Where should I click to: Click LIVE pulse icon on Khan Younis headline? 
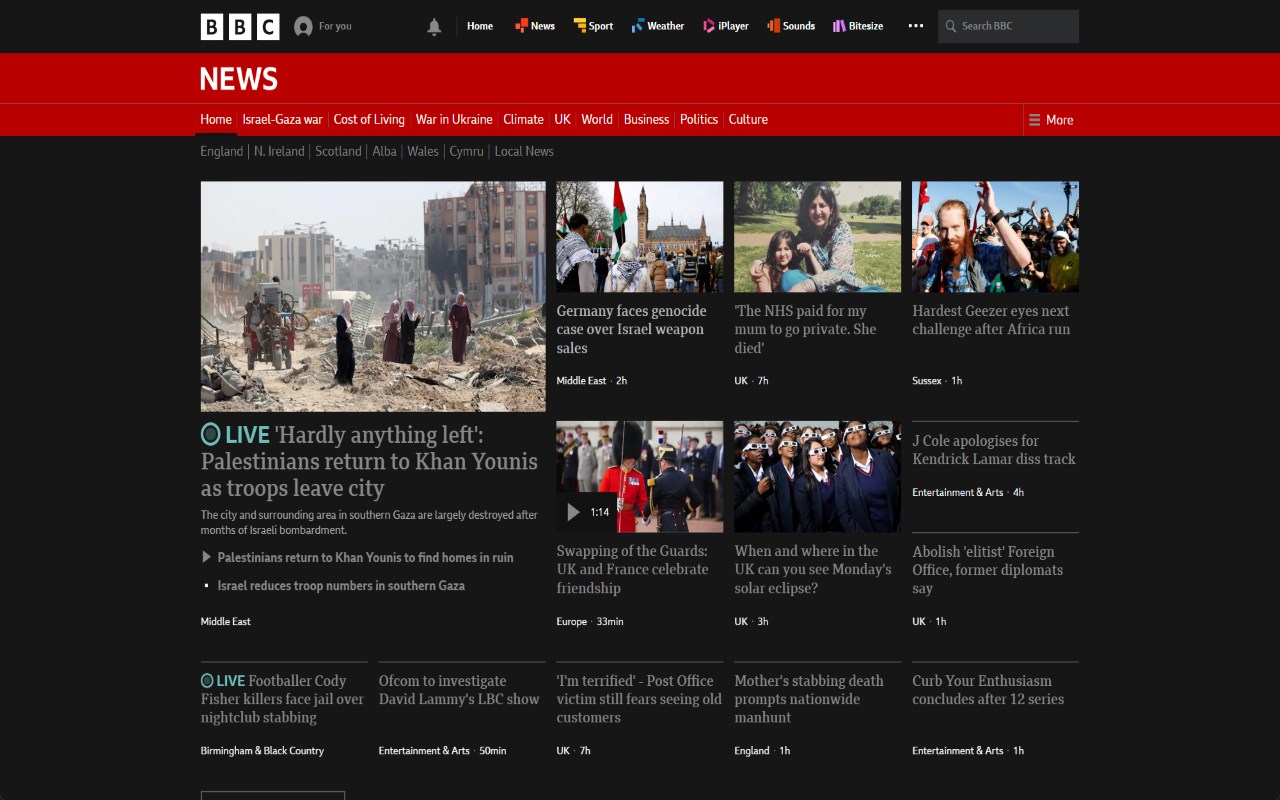tap(210, 434)
